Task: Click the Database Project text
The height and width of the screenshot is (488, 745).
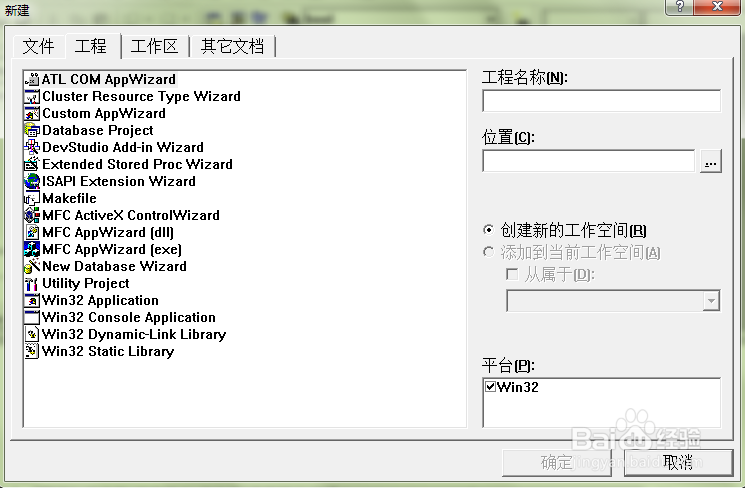Action: click(x=98, y=130)
